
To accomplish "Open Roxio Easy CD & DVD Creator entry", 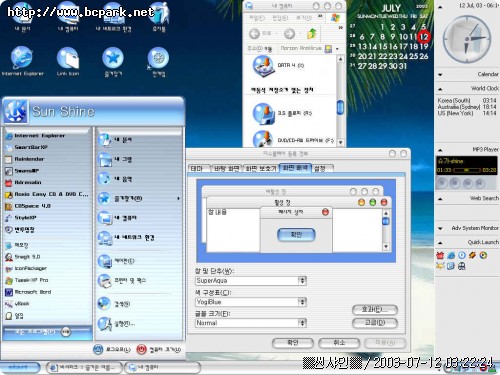I will click(47, 194).
